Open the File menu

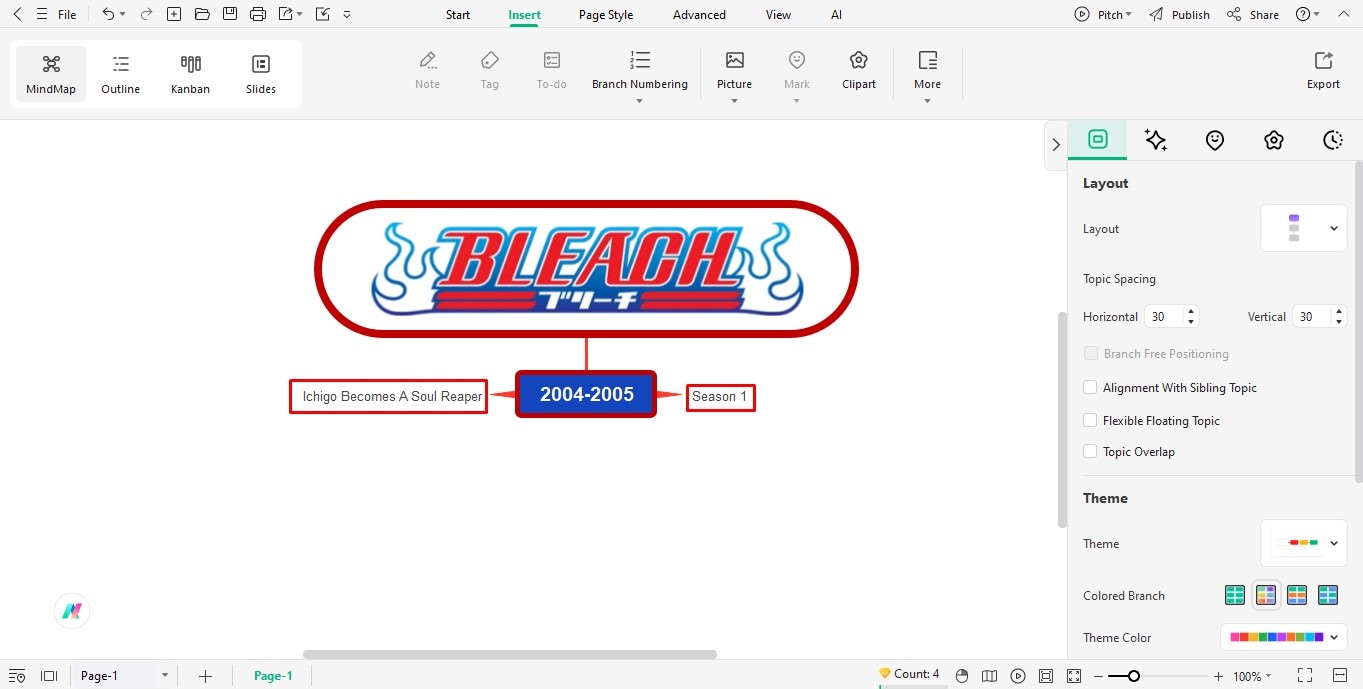67,15
